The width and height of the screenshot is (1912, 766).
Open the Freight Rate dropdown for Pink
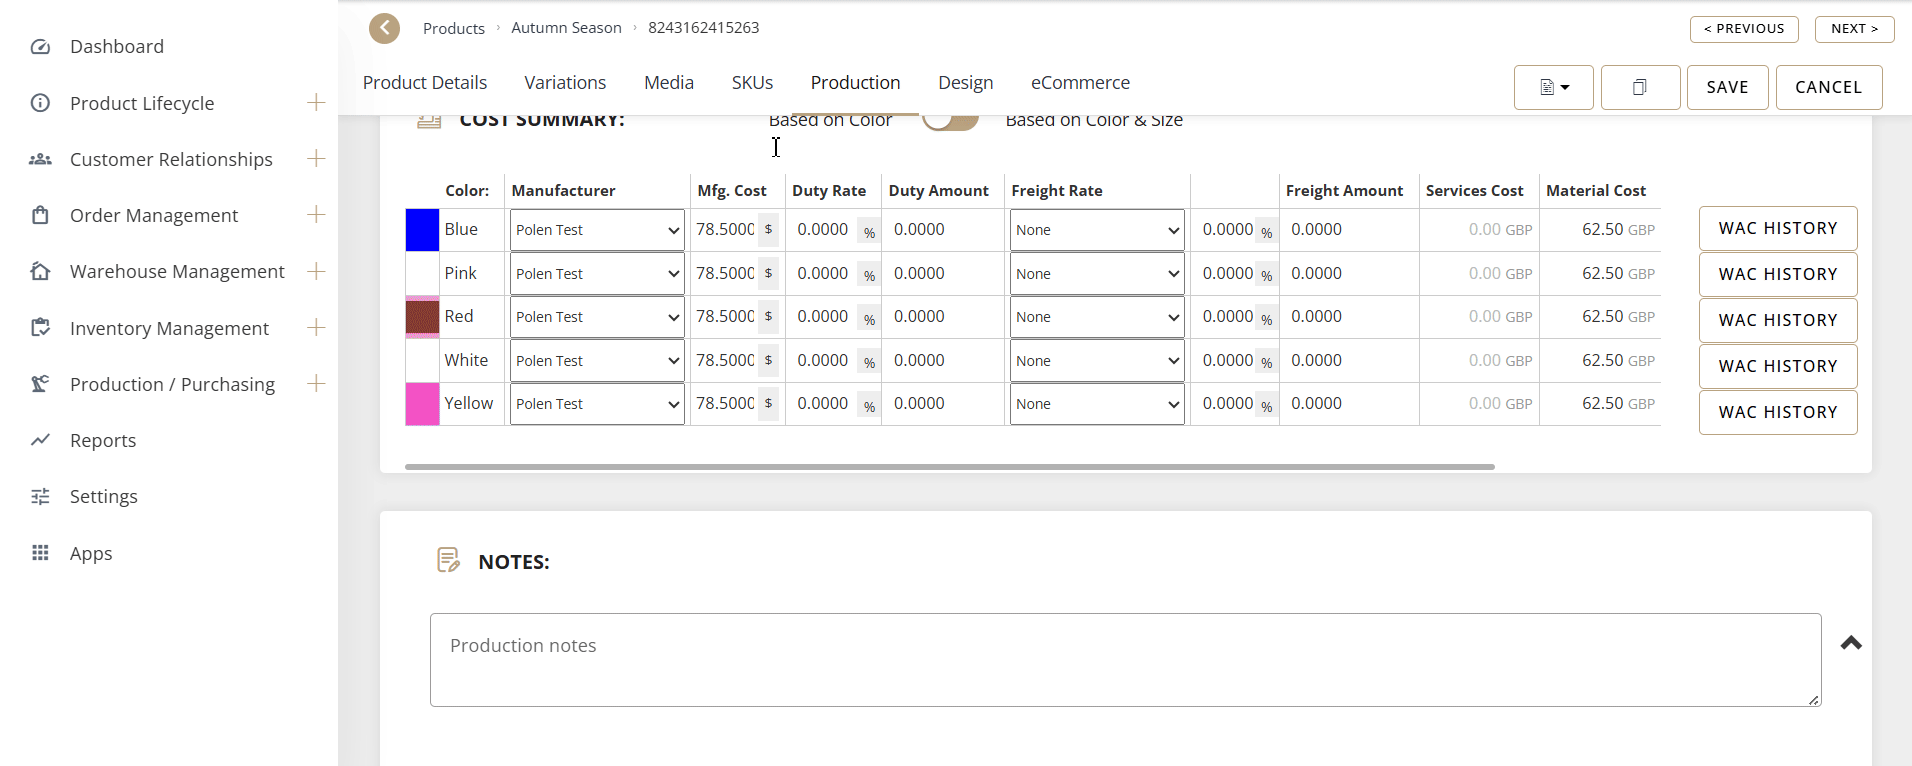pos(1097,274)
